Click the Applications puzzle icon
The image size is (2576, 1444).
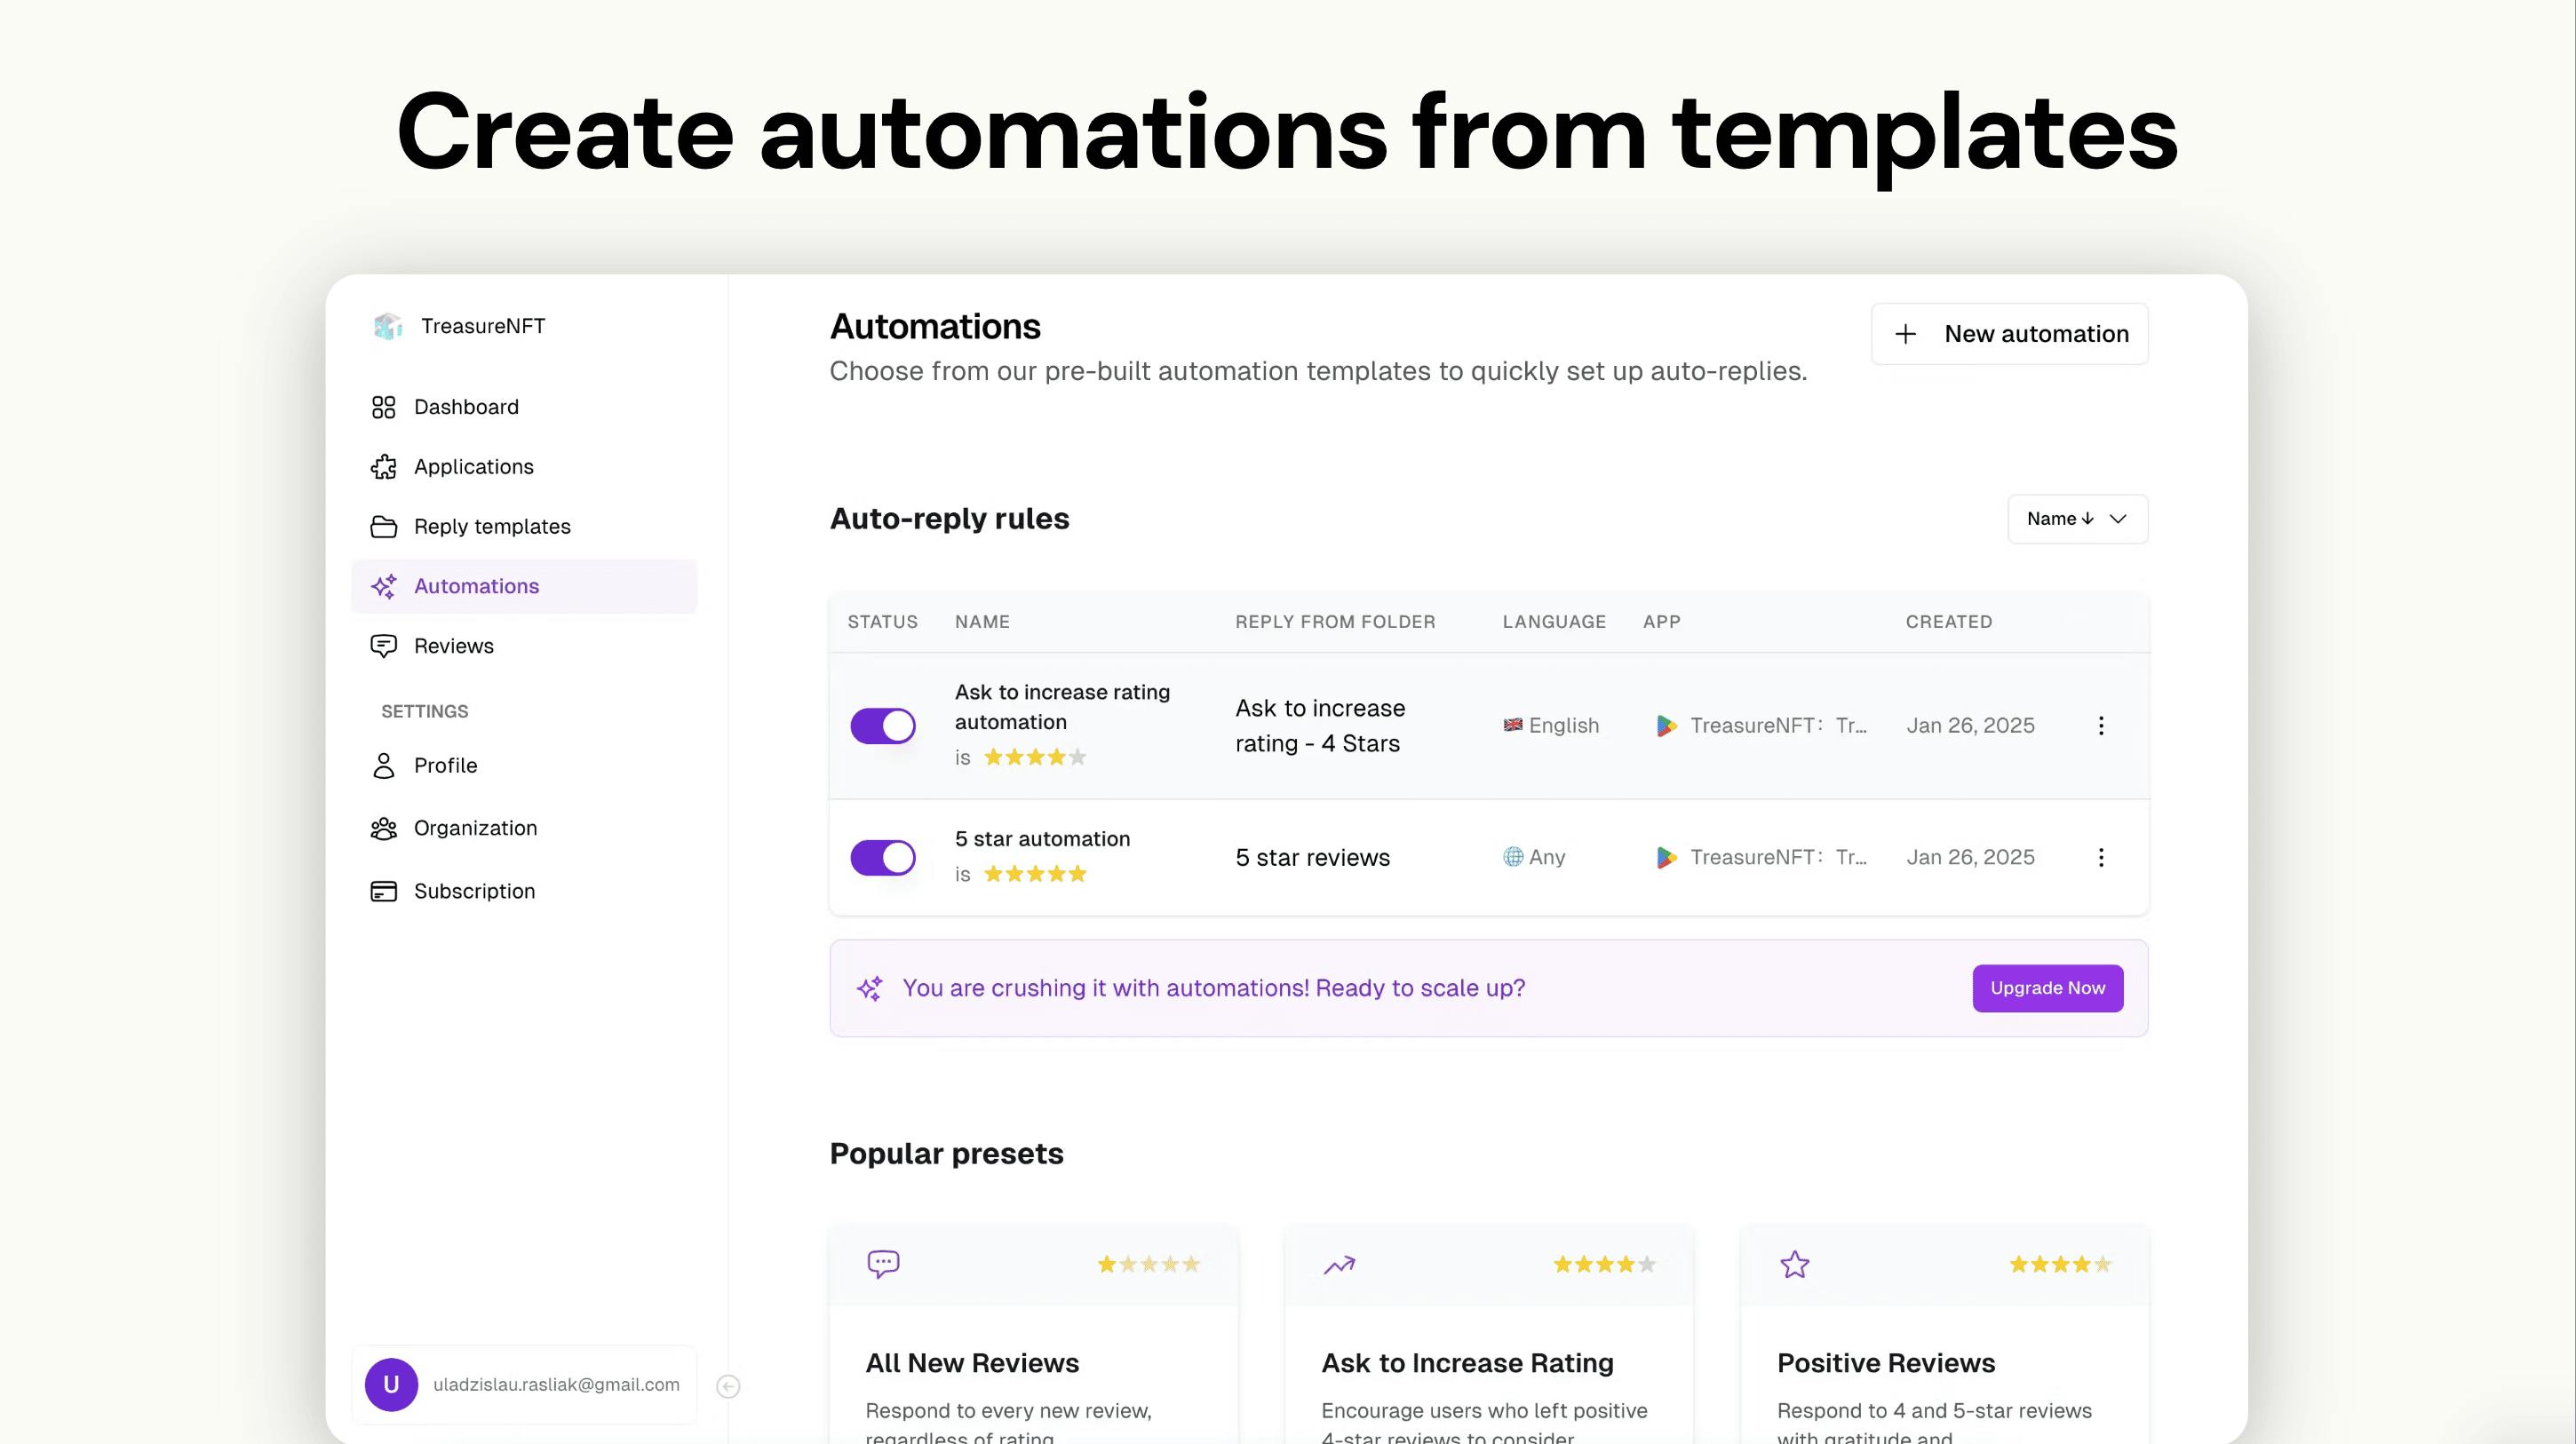click(383, 467)
